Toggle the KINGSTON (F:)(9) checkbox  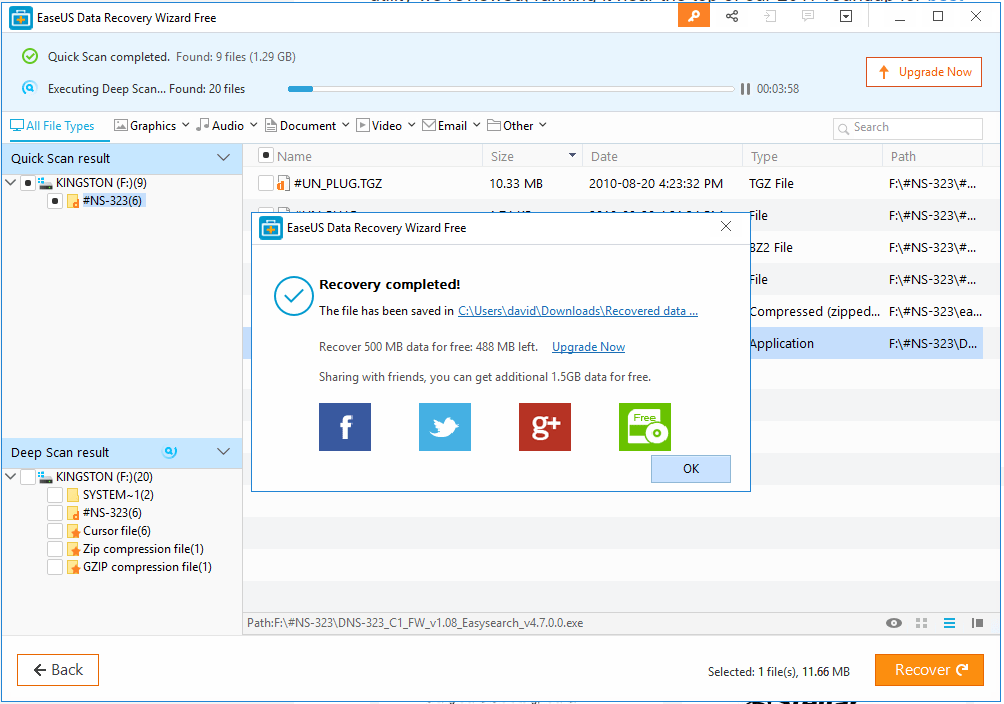click(28, 183)
